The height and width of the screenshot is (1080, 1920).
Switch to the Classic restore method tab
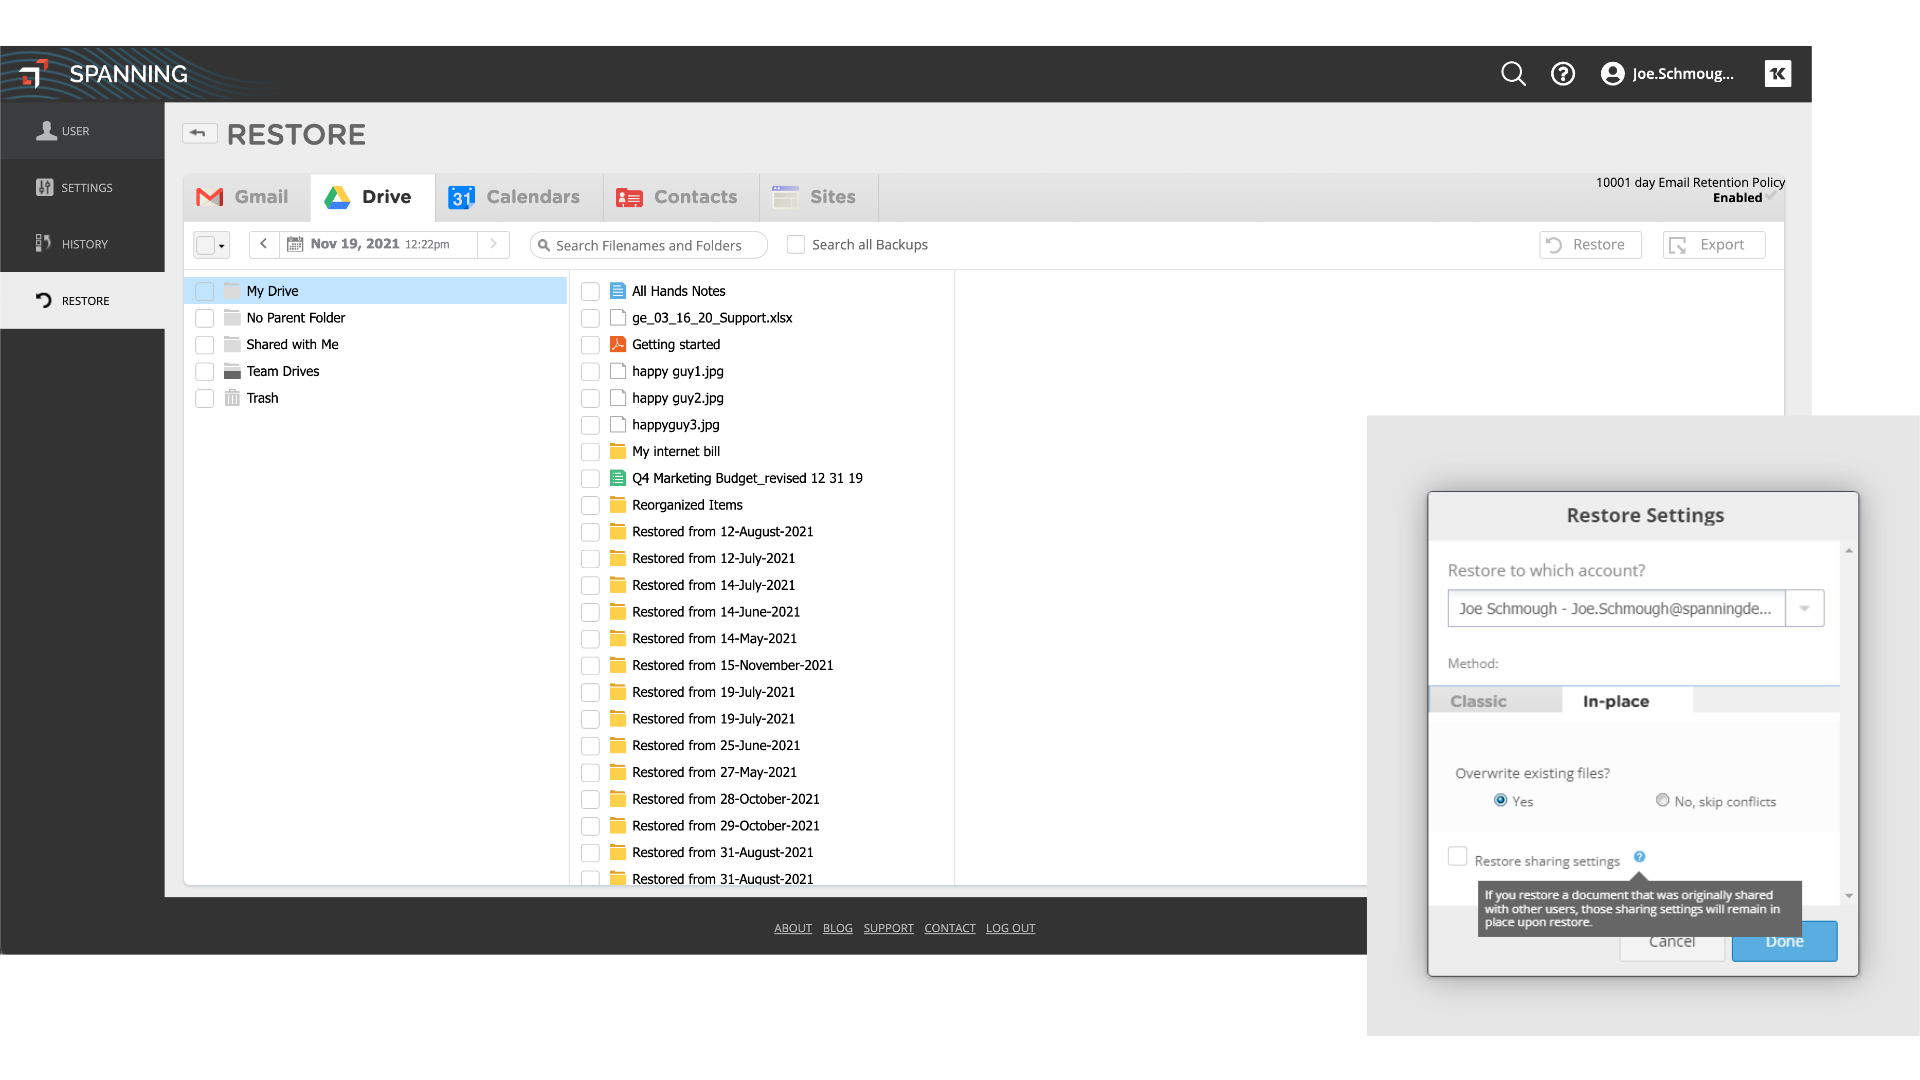click(1478, 700)
